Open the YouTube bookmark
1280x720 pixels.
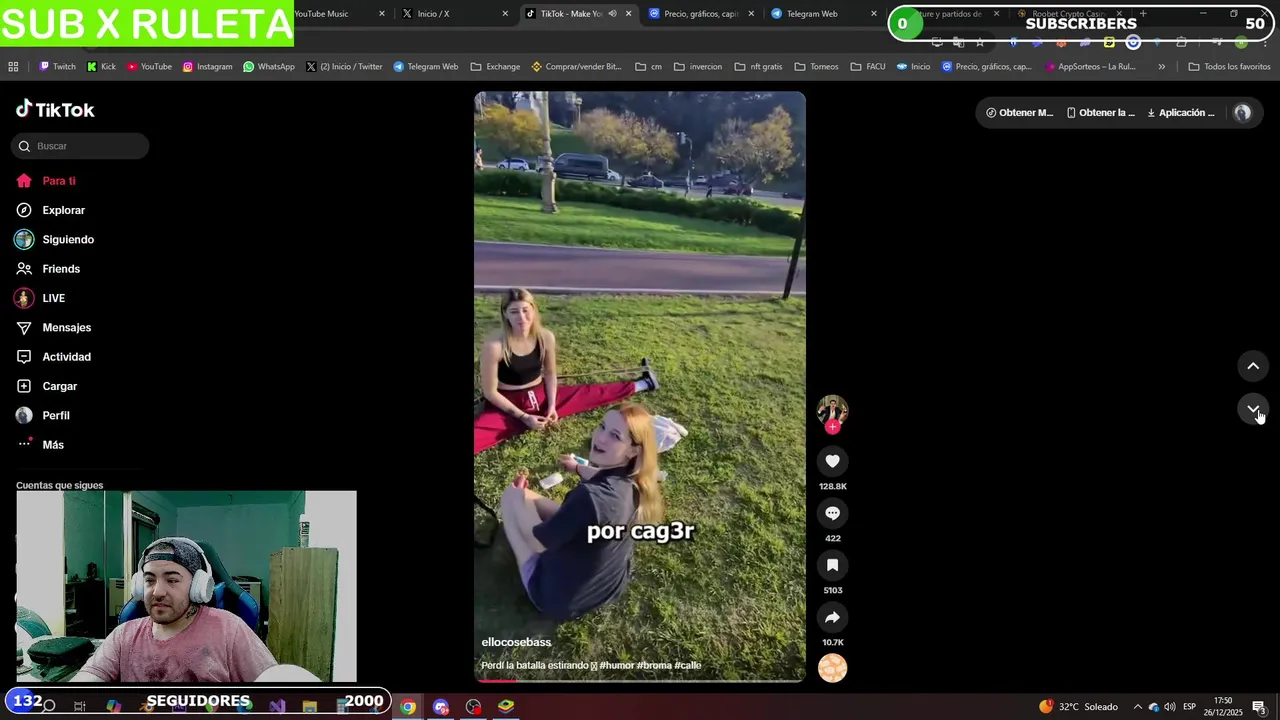149,67
